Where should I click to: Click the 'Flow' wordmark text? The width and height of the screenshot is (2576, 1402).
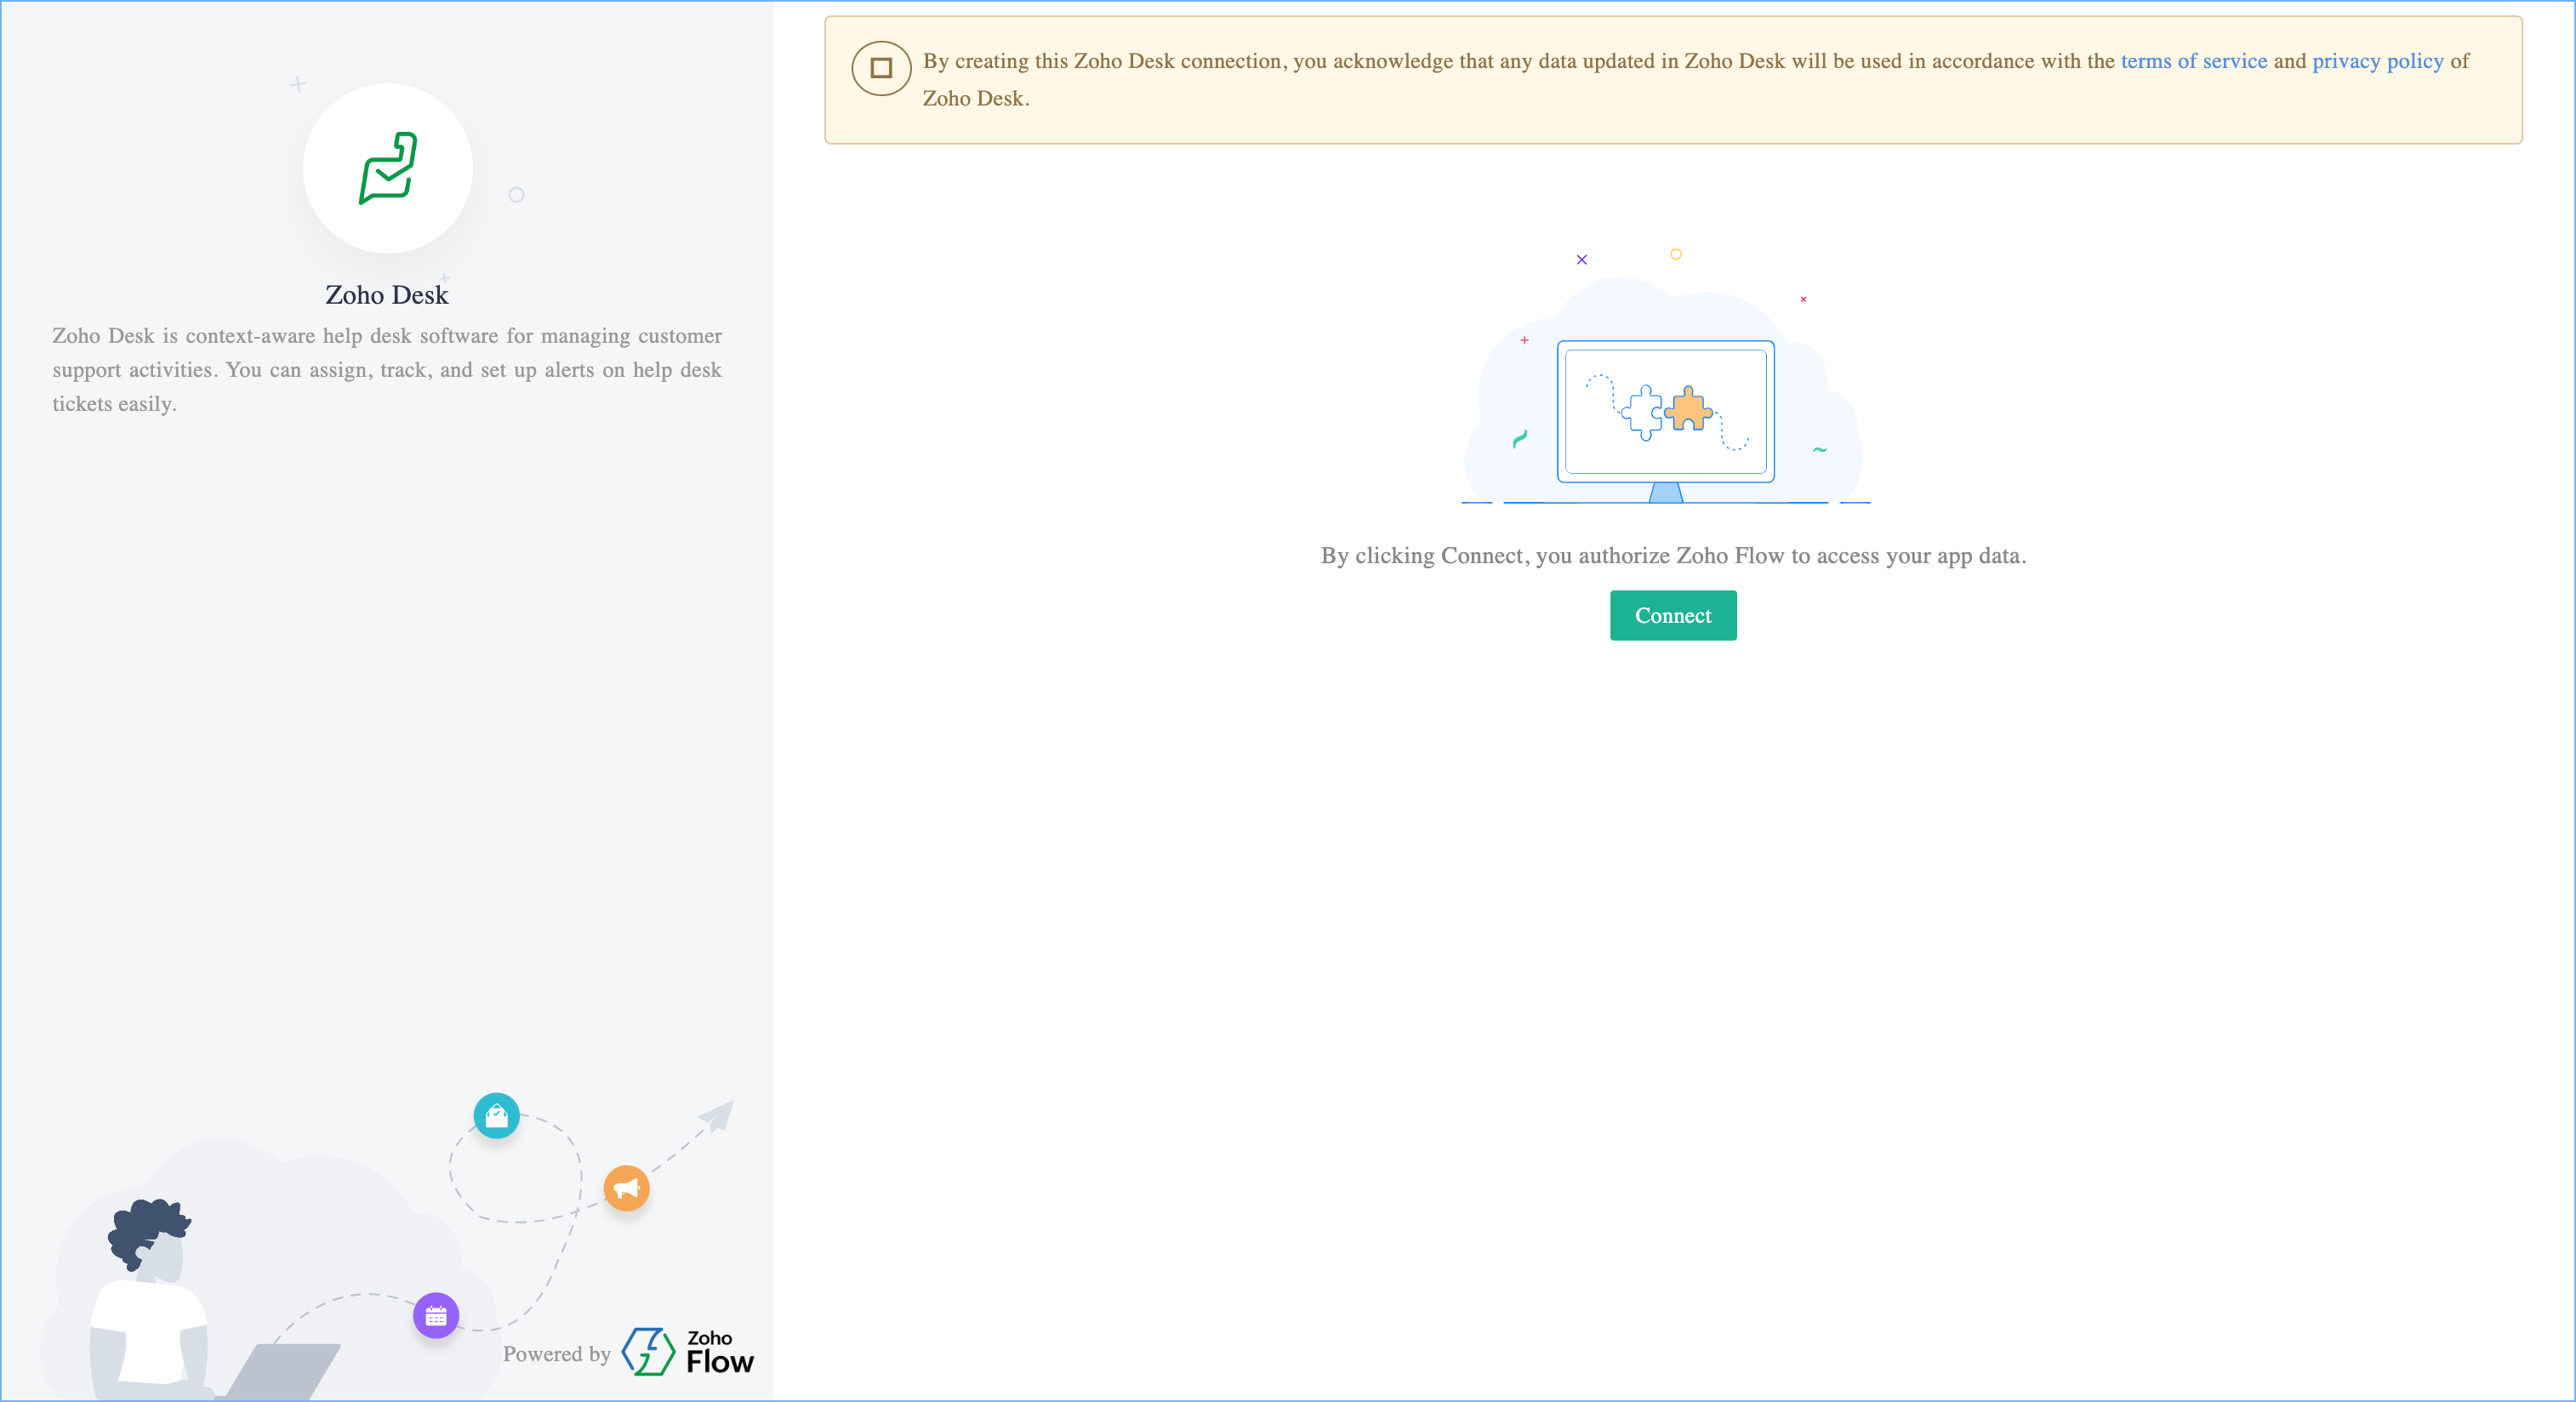click(720, 1362)
